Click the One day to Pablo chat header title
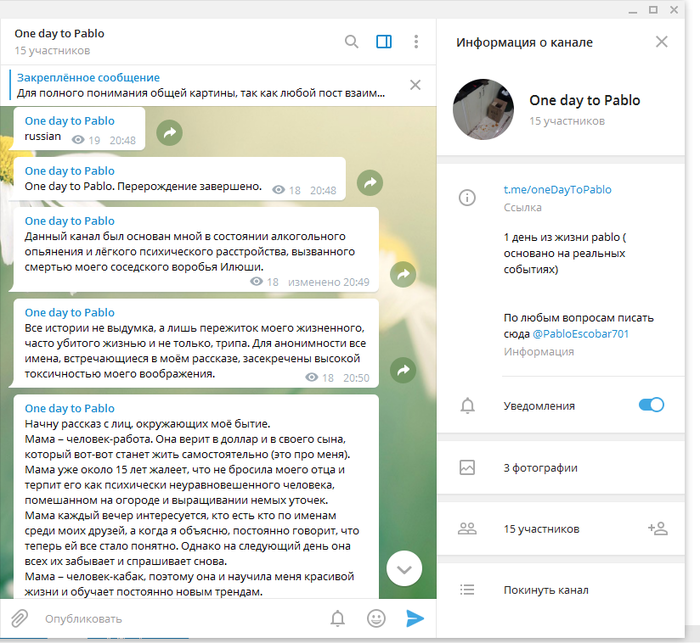The width and height of the screenshot is (700, 643). [59, 33]
